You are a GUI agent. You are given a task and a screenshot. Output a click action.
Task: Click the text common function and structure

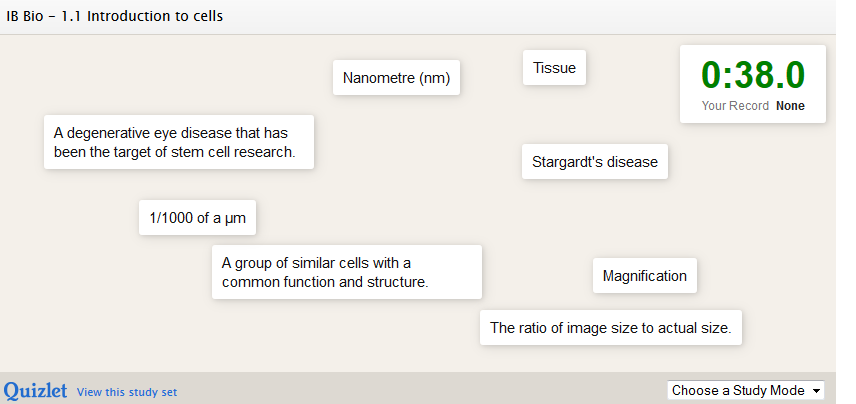click(x=325, y=282)
